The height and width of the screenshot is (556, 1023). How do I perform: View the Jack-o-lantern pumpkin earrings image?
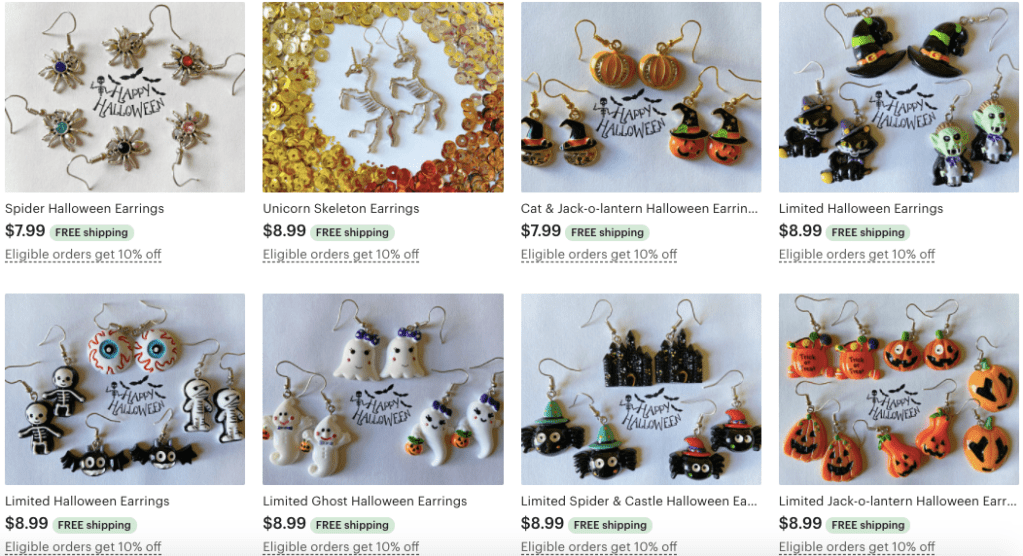click(x=898, y=389)
